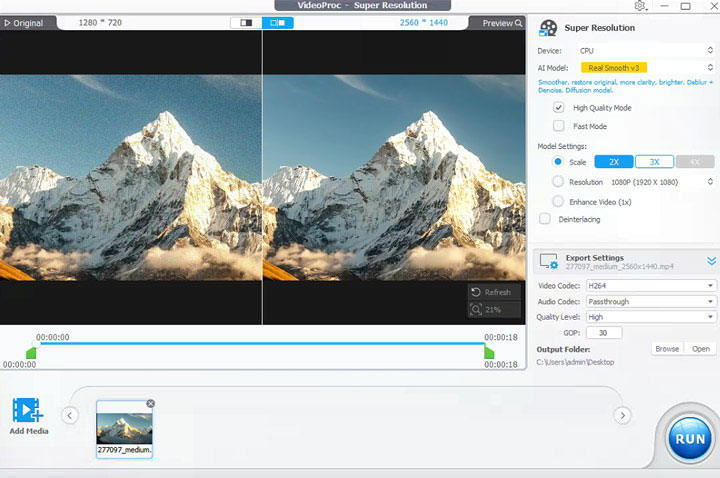Select the Scale radio button
This screenshot has height=478, width=720.
point(558,162)
